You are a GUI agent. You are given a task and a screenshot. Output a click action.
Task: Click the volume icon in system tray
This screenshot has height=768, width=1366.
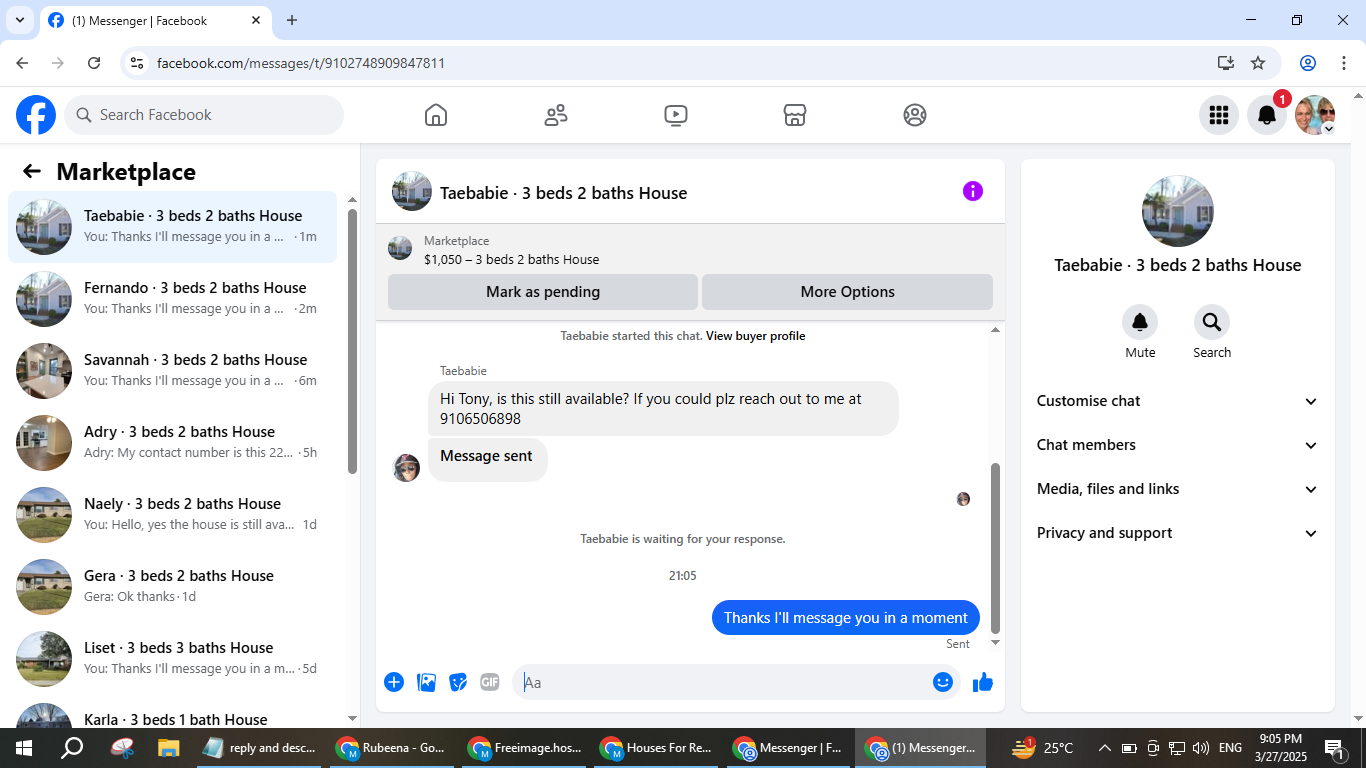click(x=1201, y=747)
